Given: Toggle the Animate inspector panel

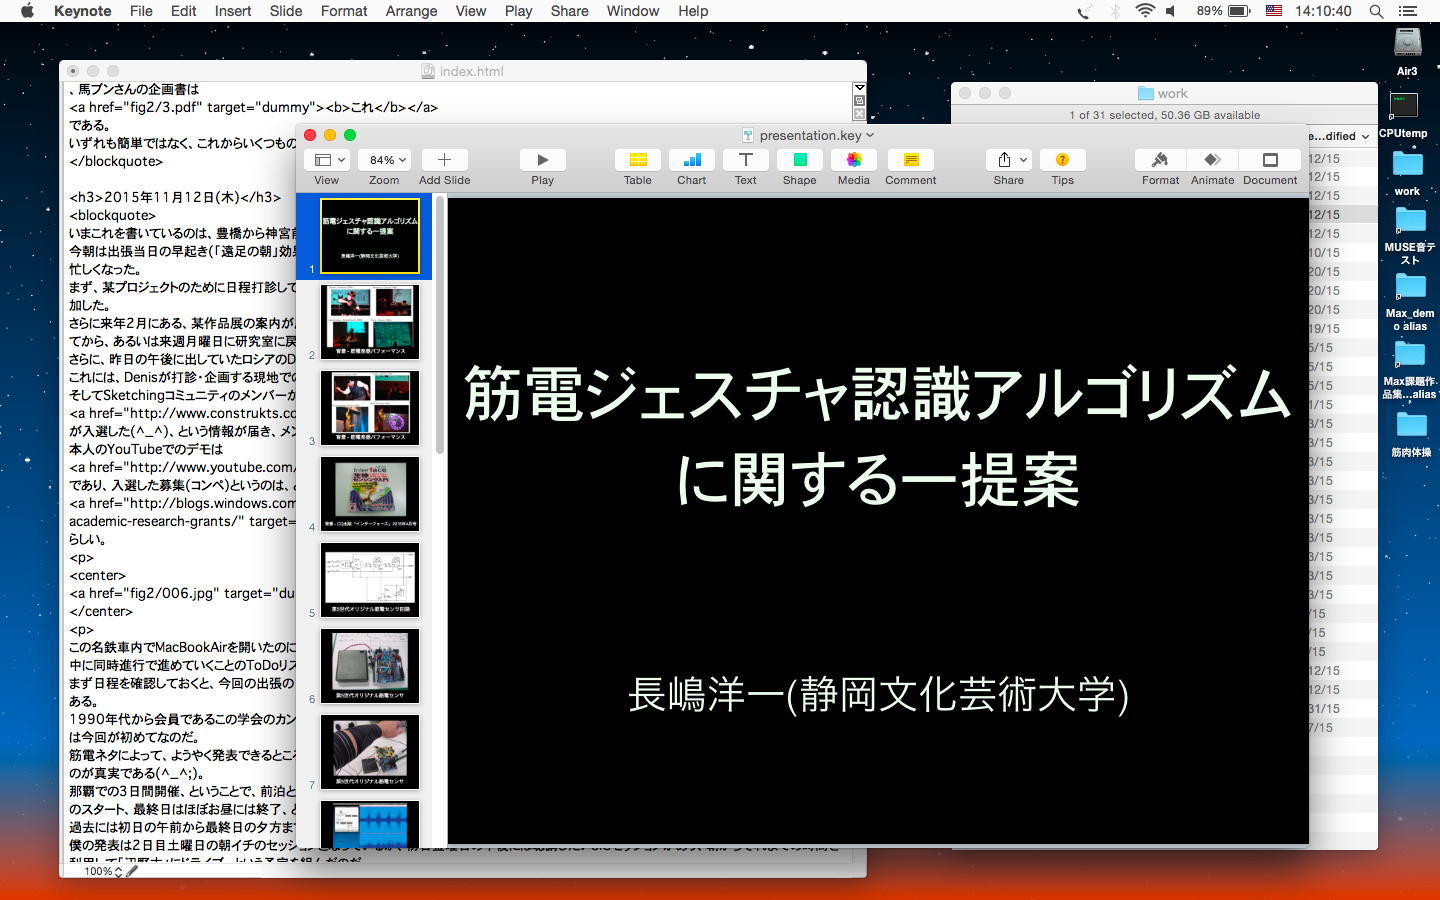Looking at the screenshot, I should [1212, 160].
